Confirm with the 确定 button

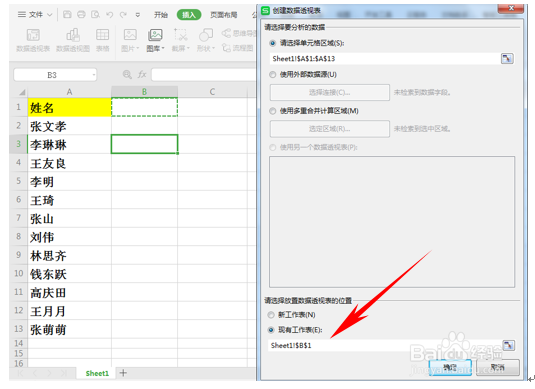point(450,368)
